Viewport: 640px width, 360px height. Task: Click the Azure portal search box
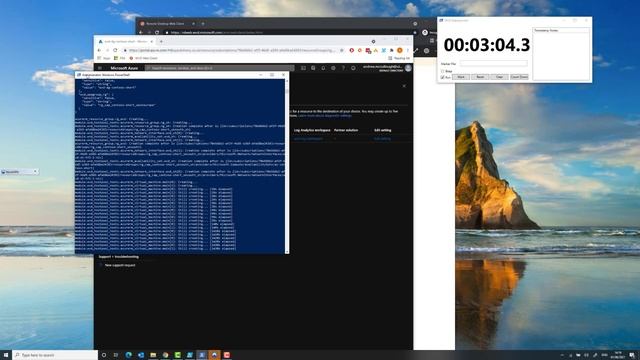tap(220, 68)
